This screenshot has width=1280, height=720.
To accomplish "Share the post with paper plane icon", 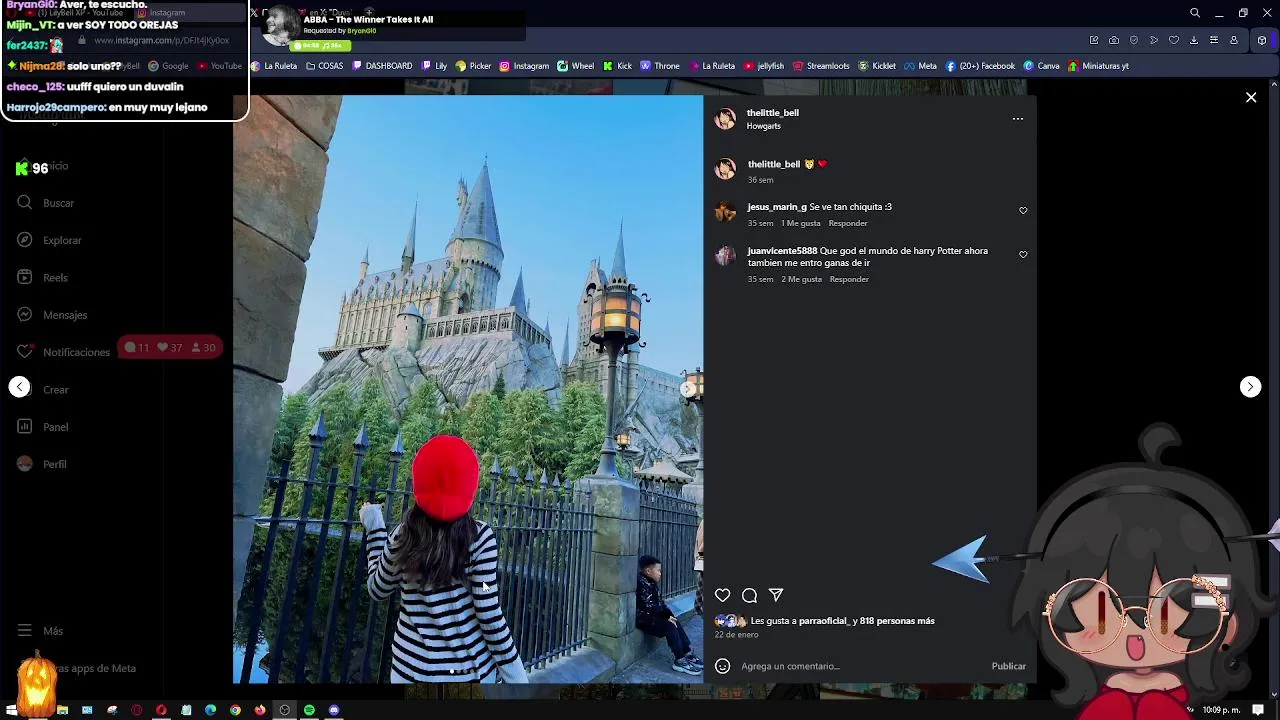I will click(776, 595).
